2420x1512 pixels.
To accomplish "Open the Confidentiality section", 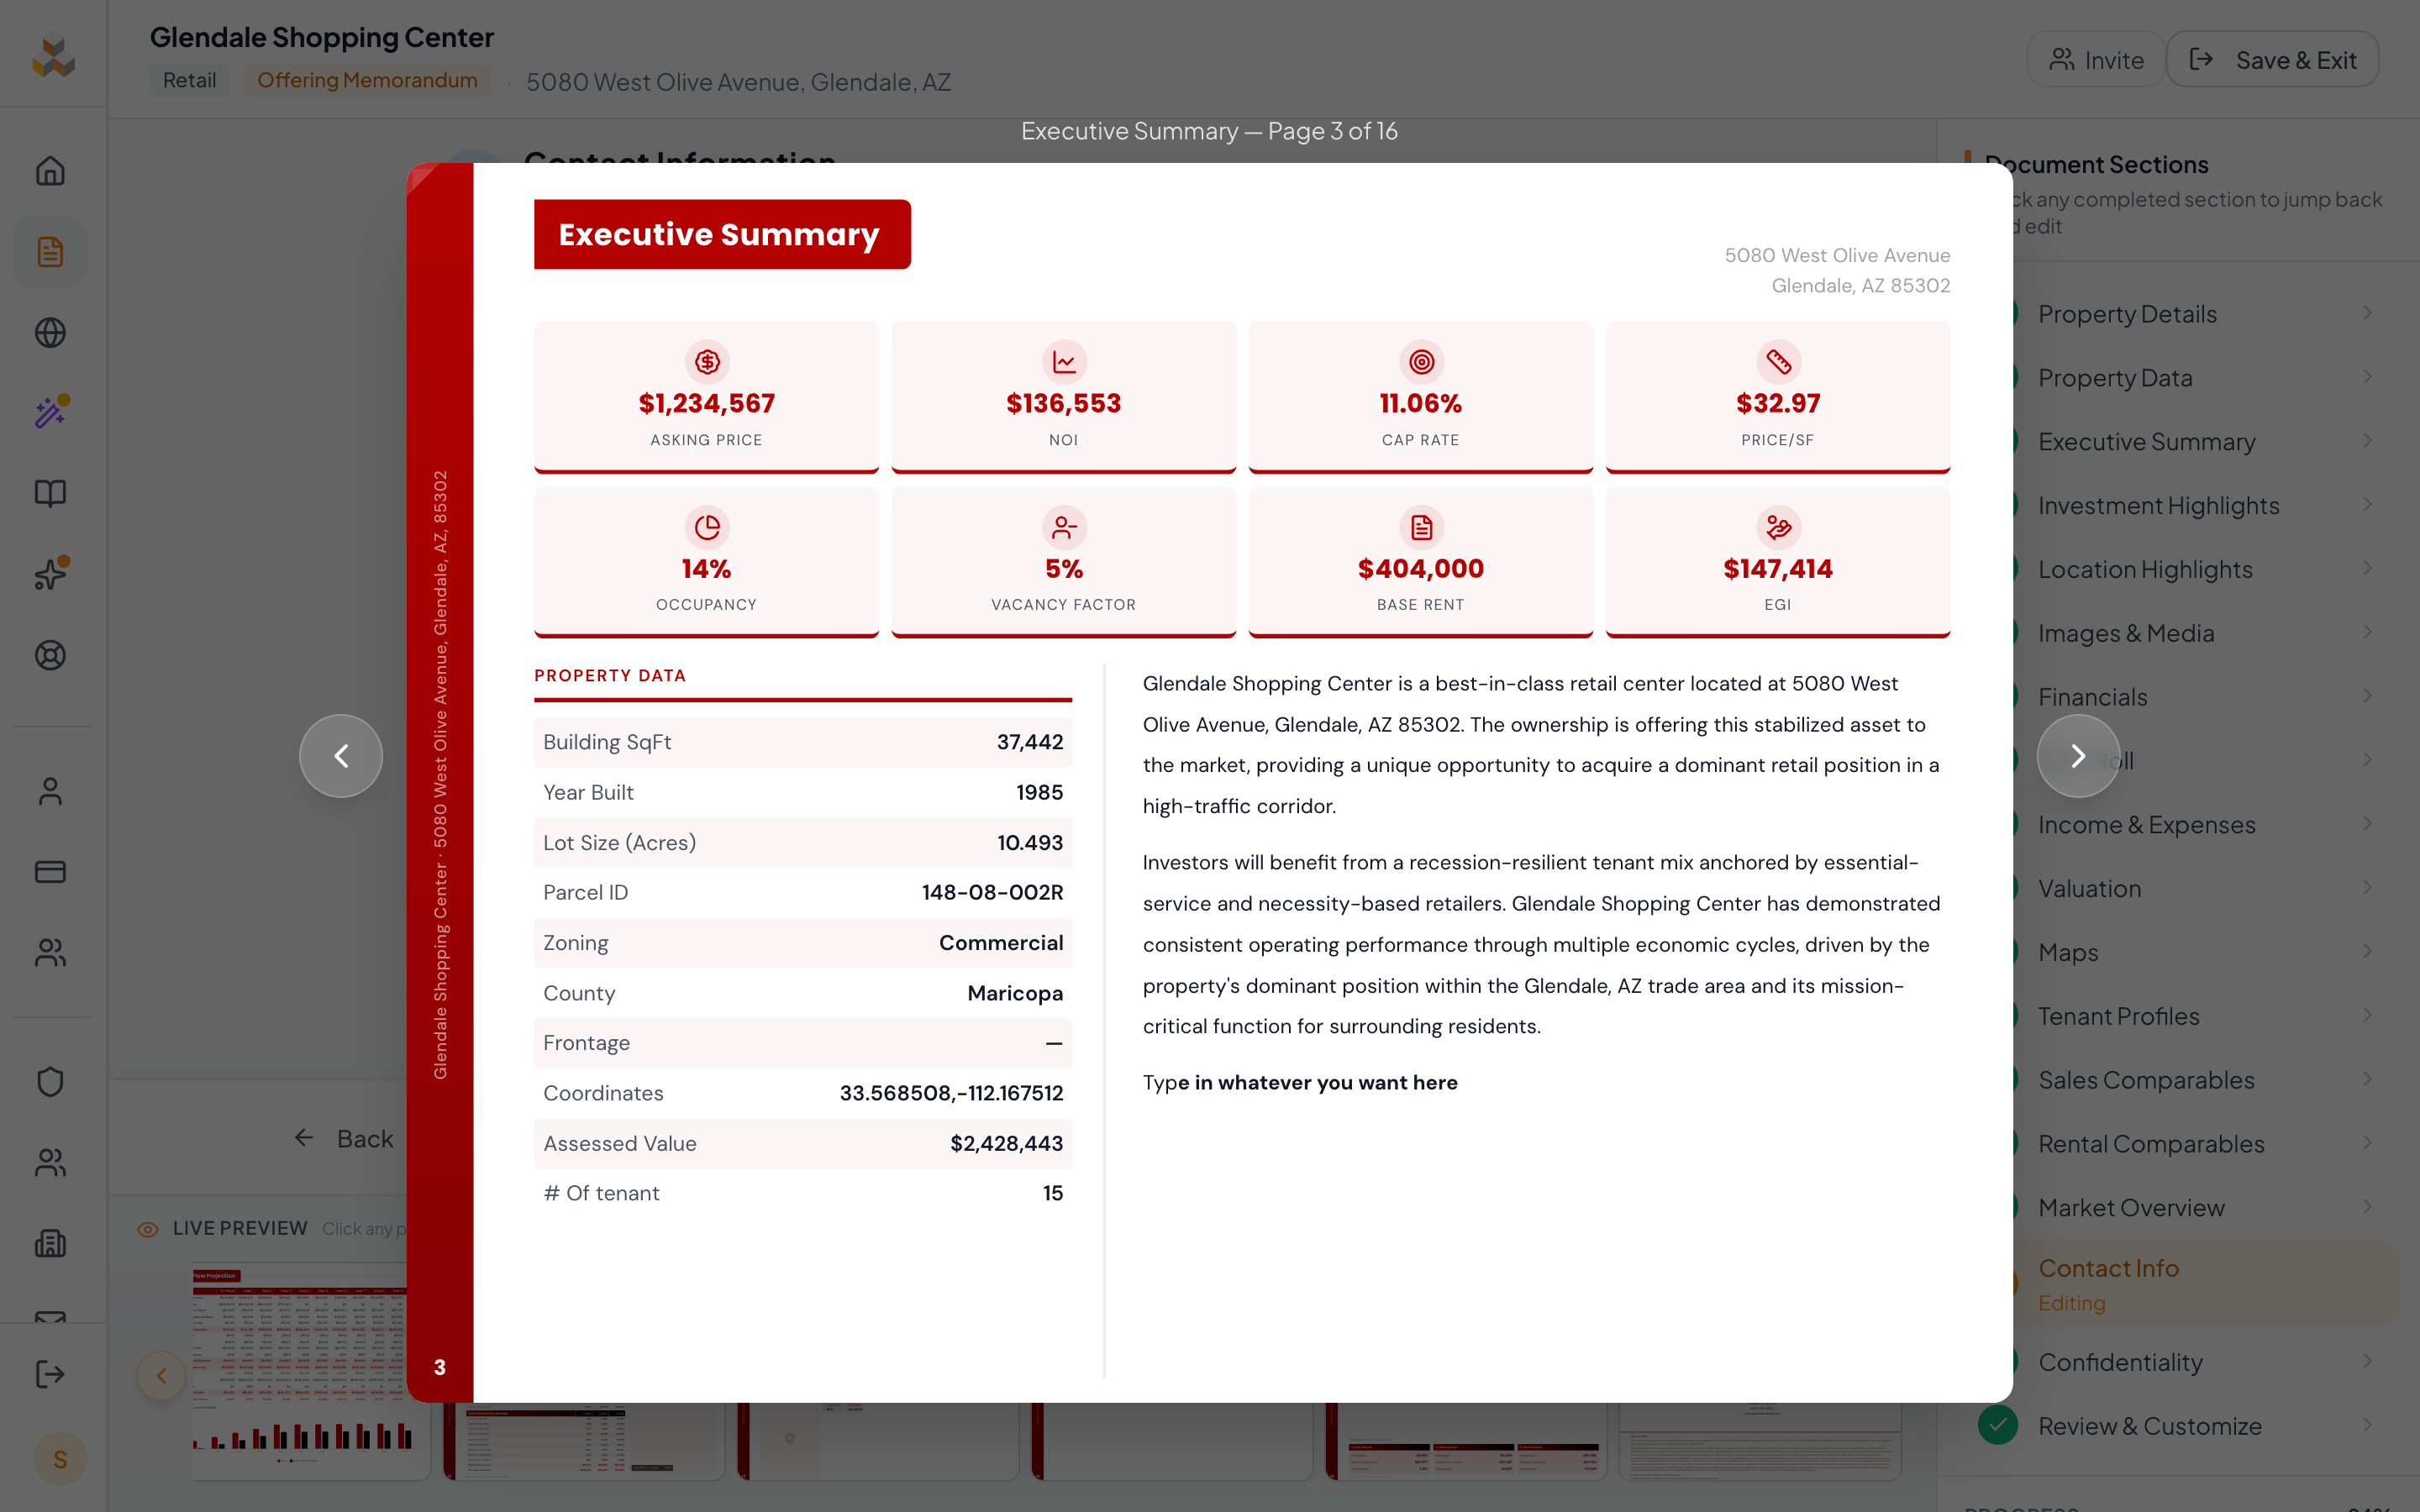I will pos(2120,1362).
